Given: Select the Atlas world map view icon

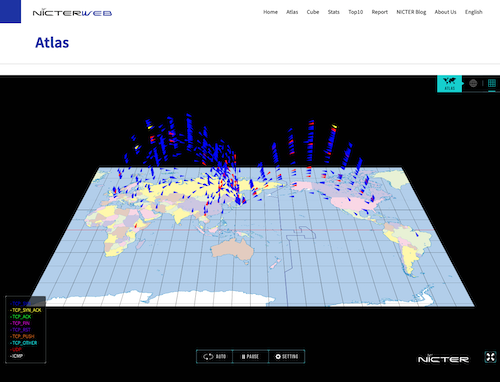Looking at the screenshot, I should point(449,83).
